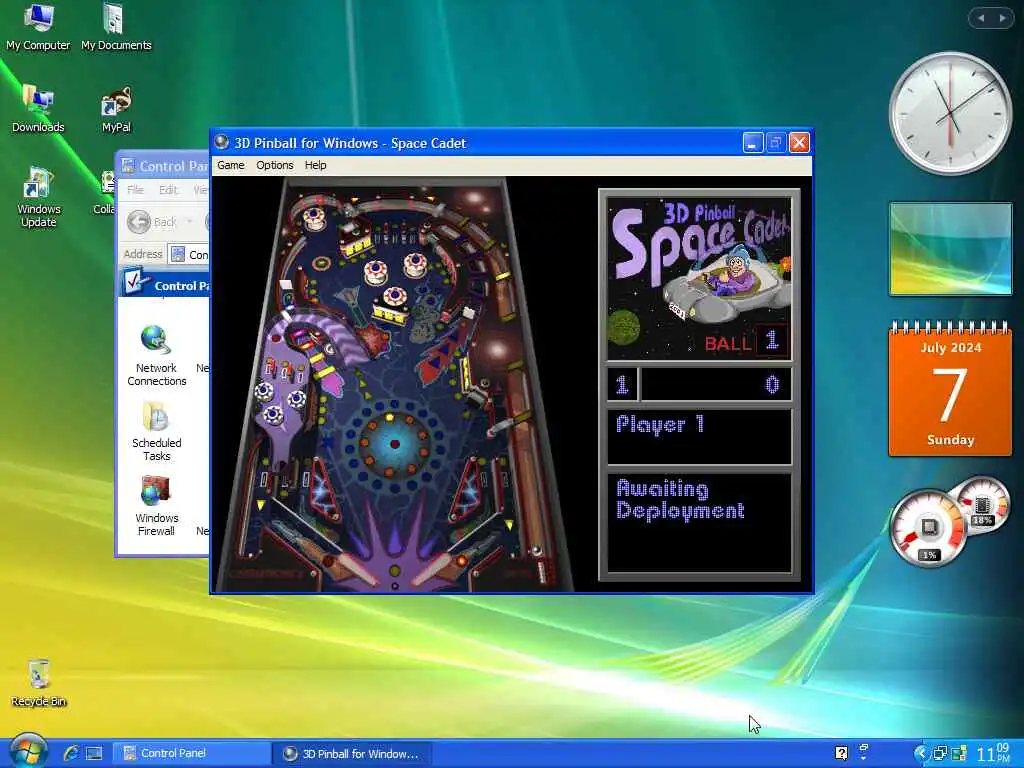The width and height of the screenshot is (1024, 768).
Task: Open Windows Firewall in Control Panel
Action: 157,506
